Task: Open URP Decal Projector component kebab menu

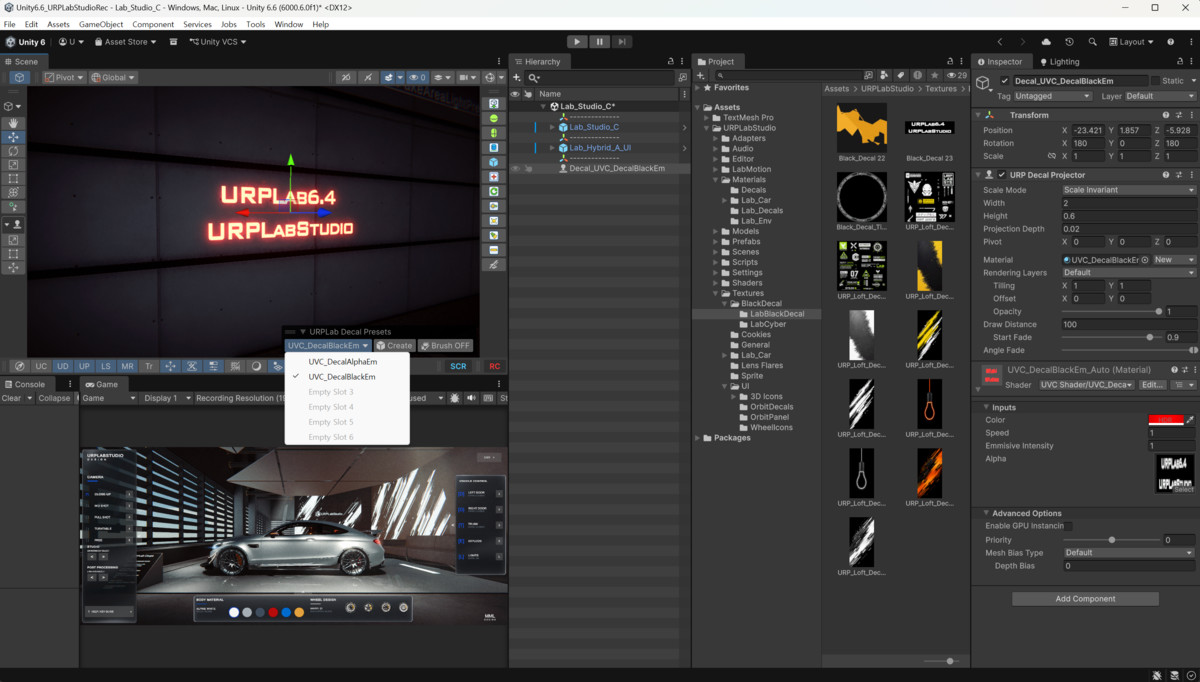Action: 1191,175
